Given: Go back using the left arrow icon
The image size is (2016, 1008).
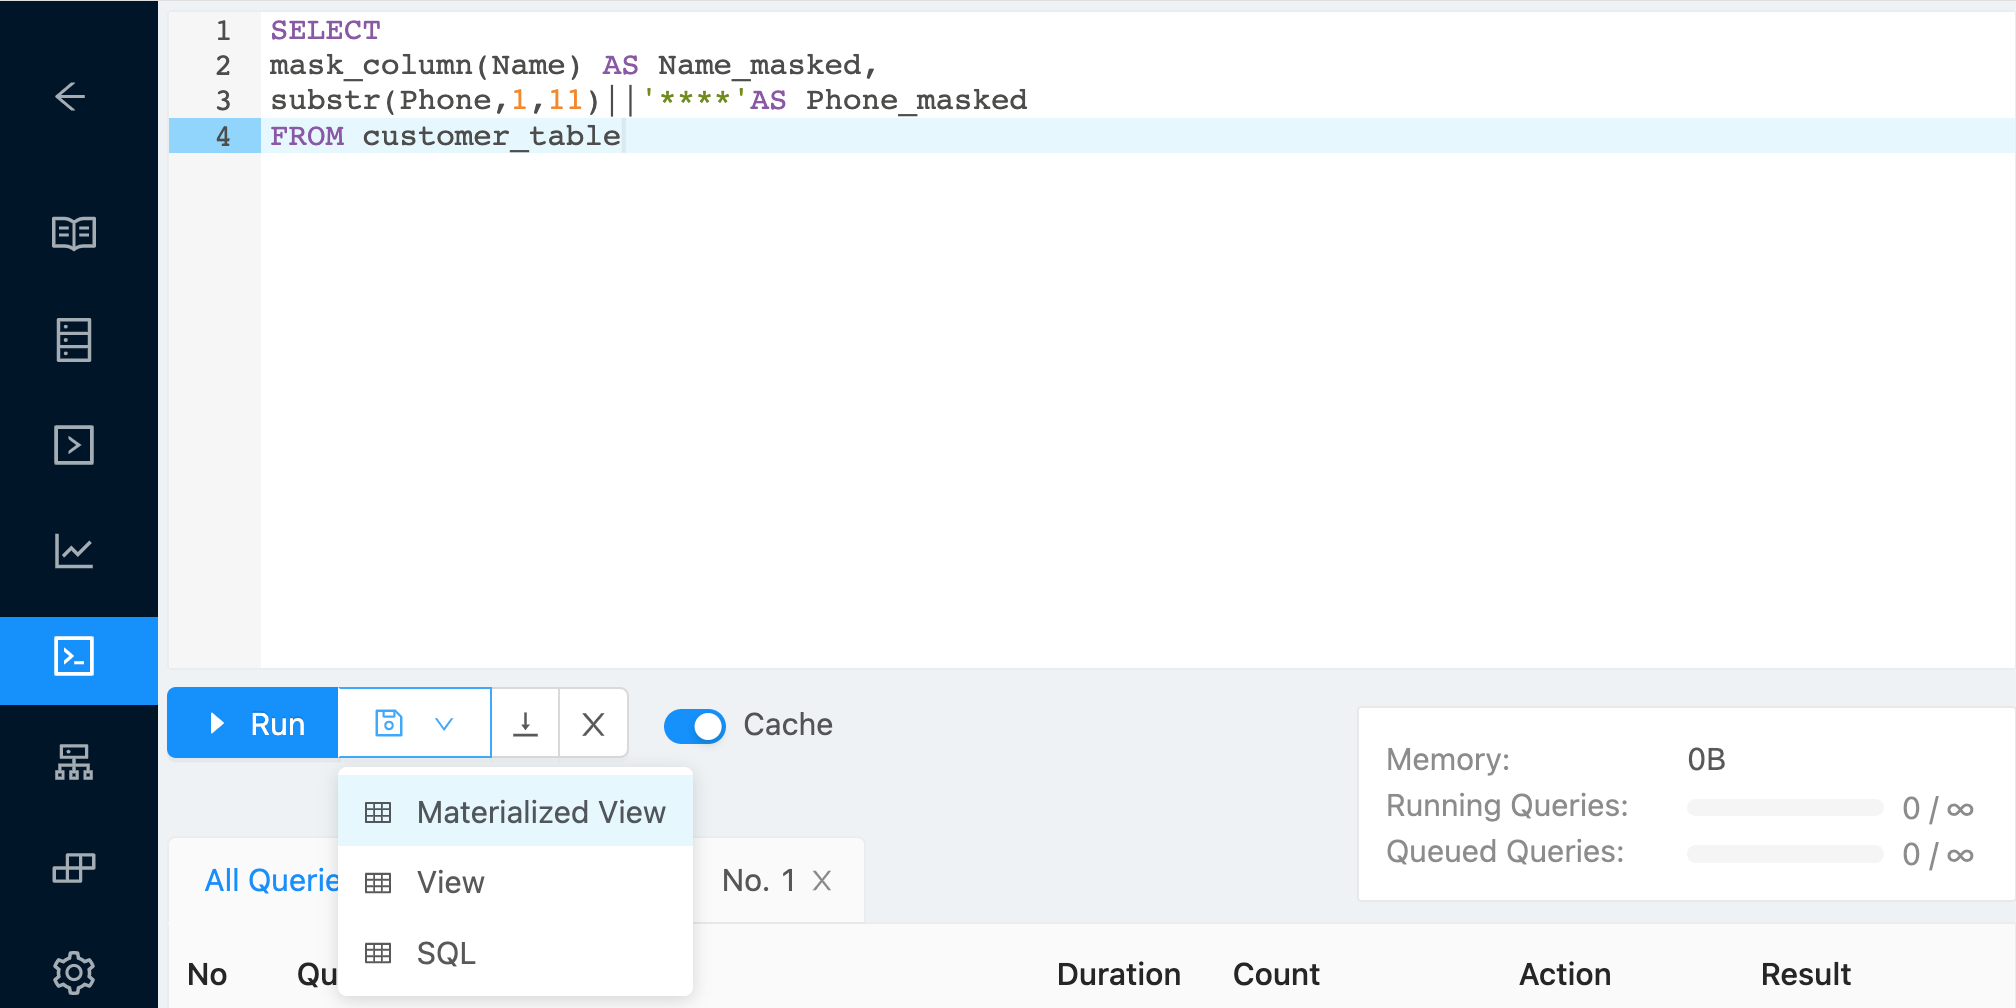Looking at the screenshot, I should point(71,97).
